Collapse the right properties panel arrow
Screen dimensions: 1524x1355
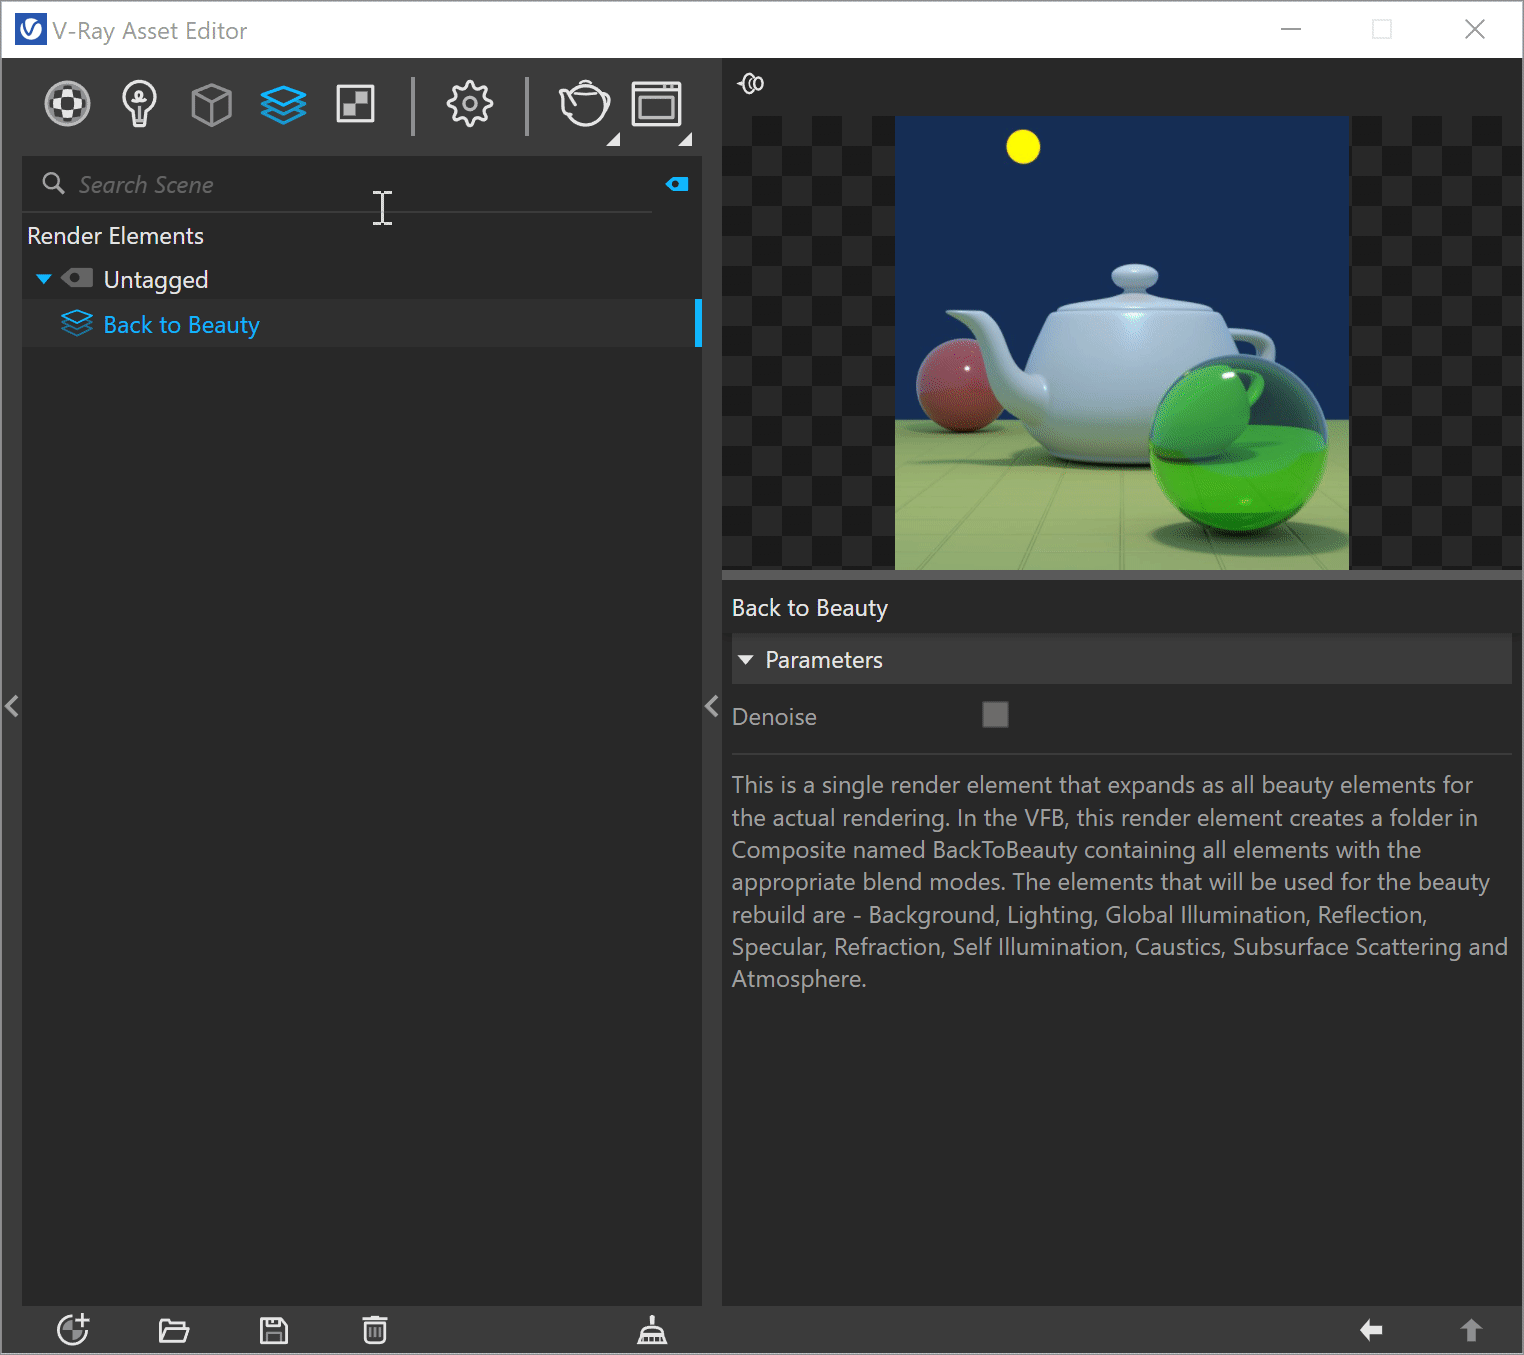(x=711, y=706)
